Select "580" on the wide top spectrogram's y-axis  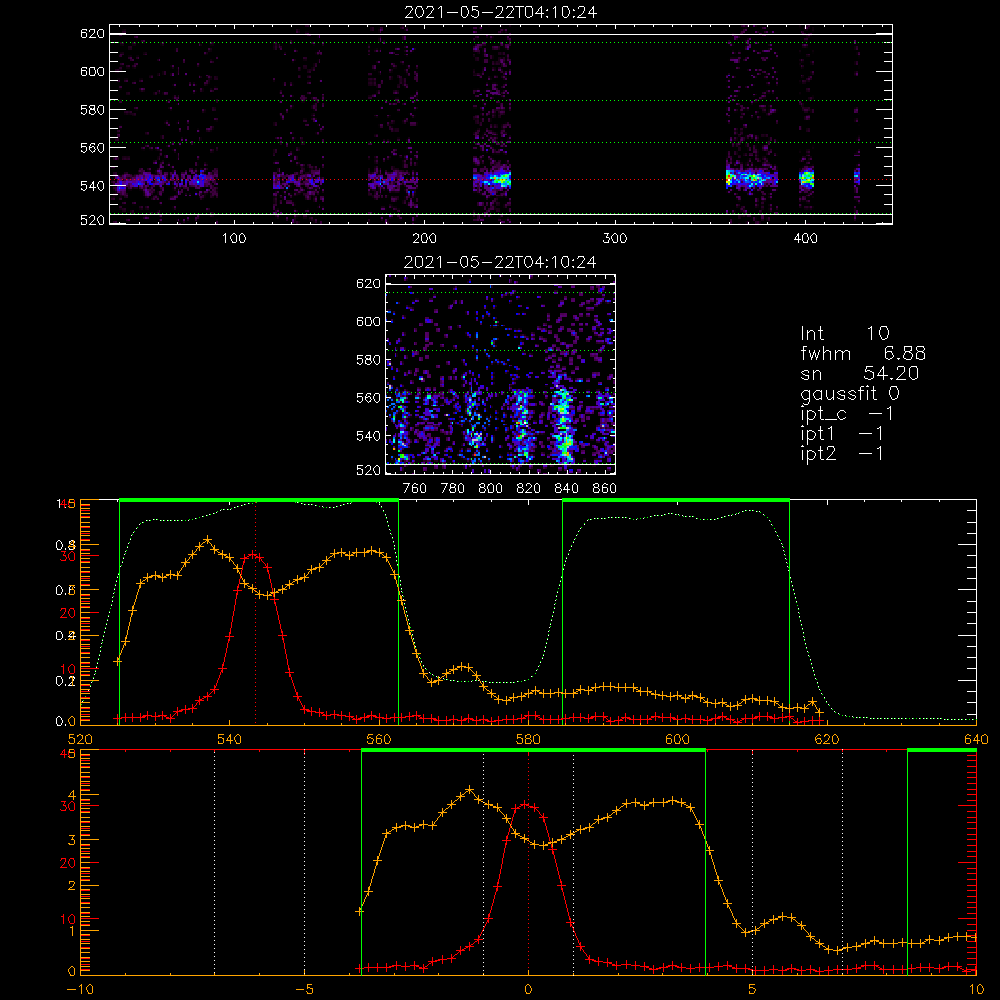tap(92, 110)
